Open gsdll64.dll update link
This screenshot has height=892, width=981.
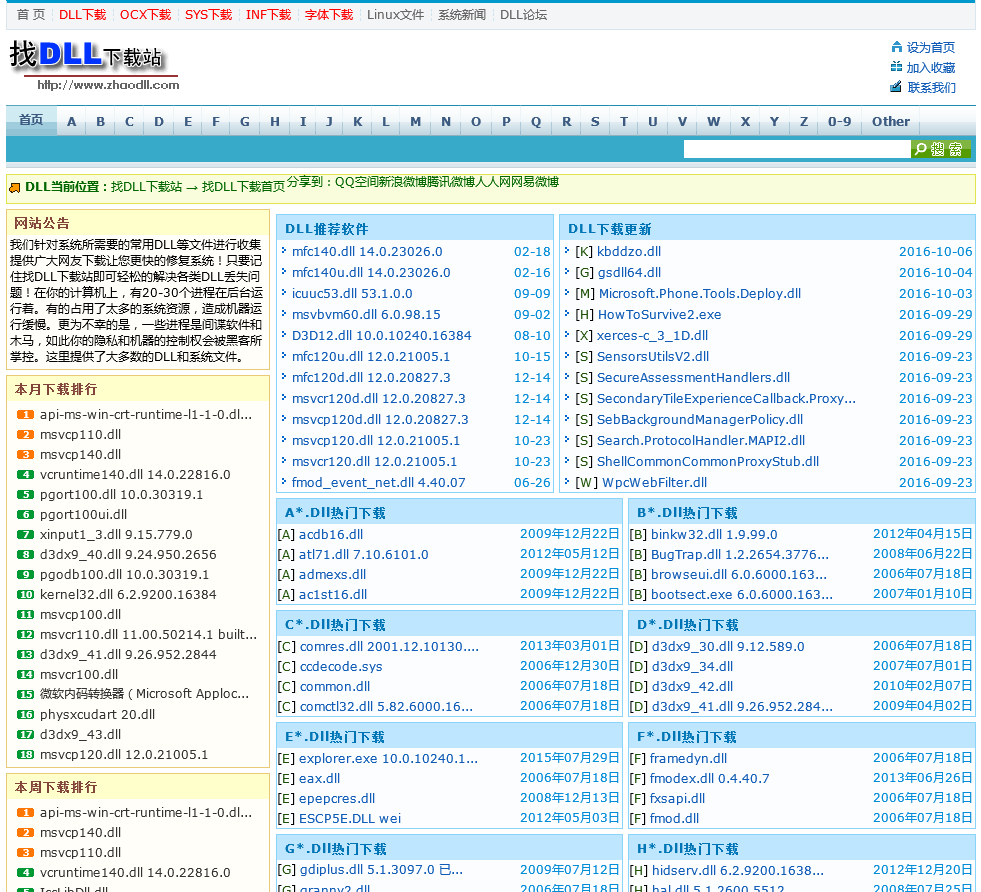(629, 272)
